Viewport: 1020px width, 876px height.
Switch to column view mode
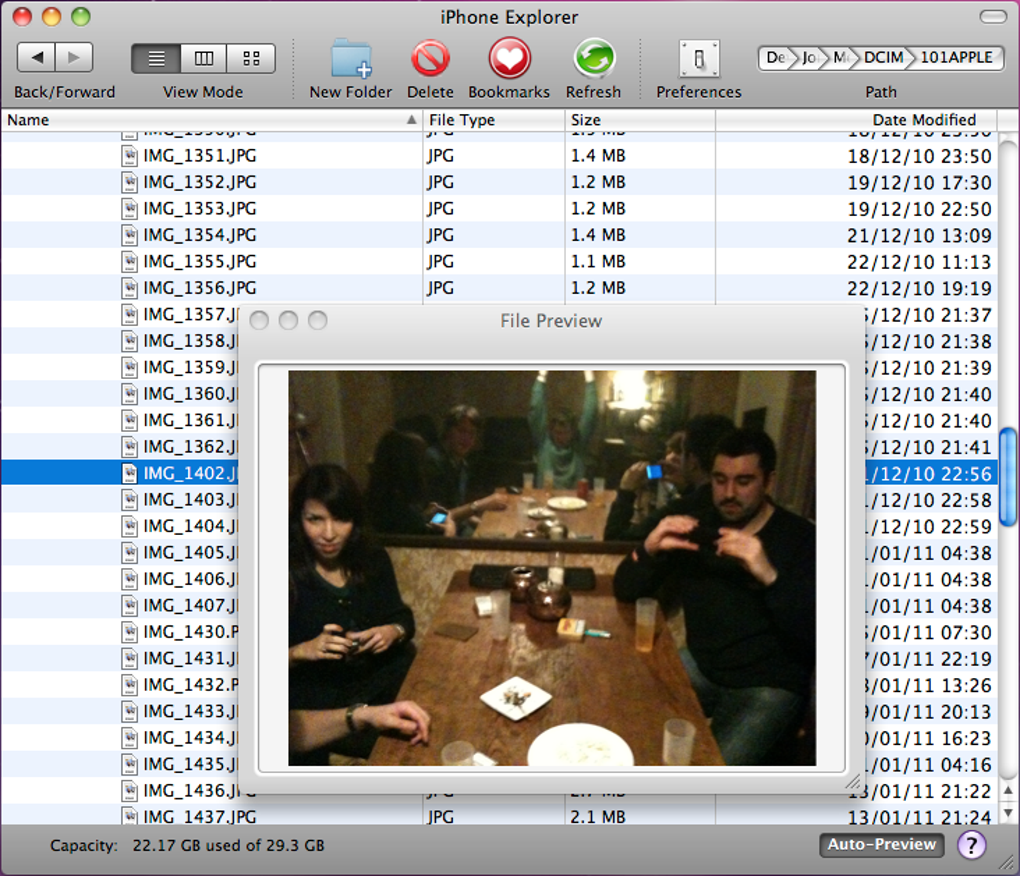coord(204,59)
